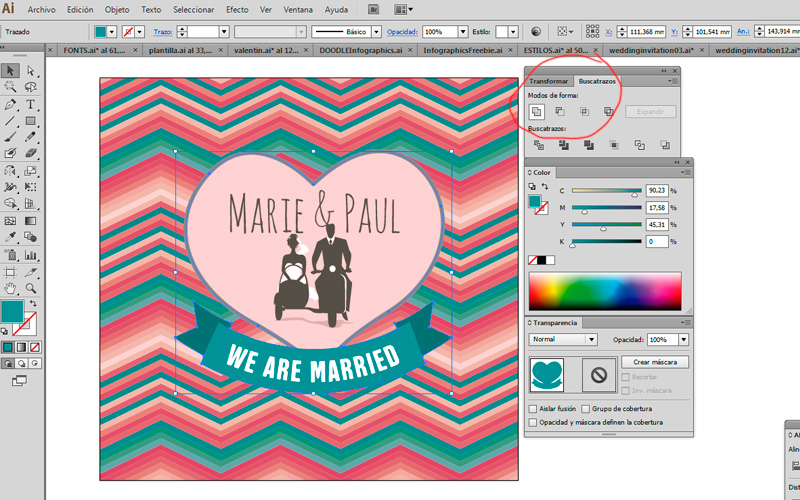Toggle the Inv. máscara checkbox

[626, 390]
